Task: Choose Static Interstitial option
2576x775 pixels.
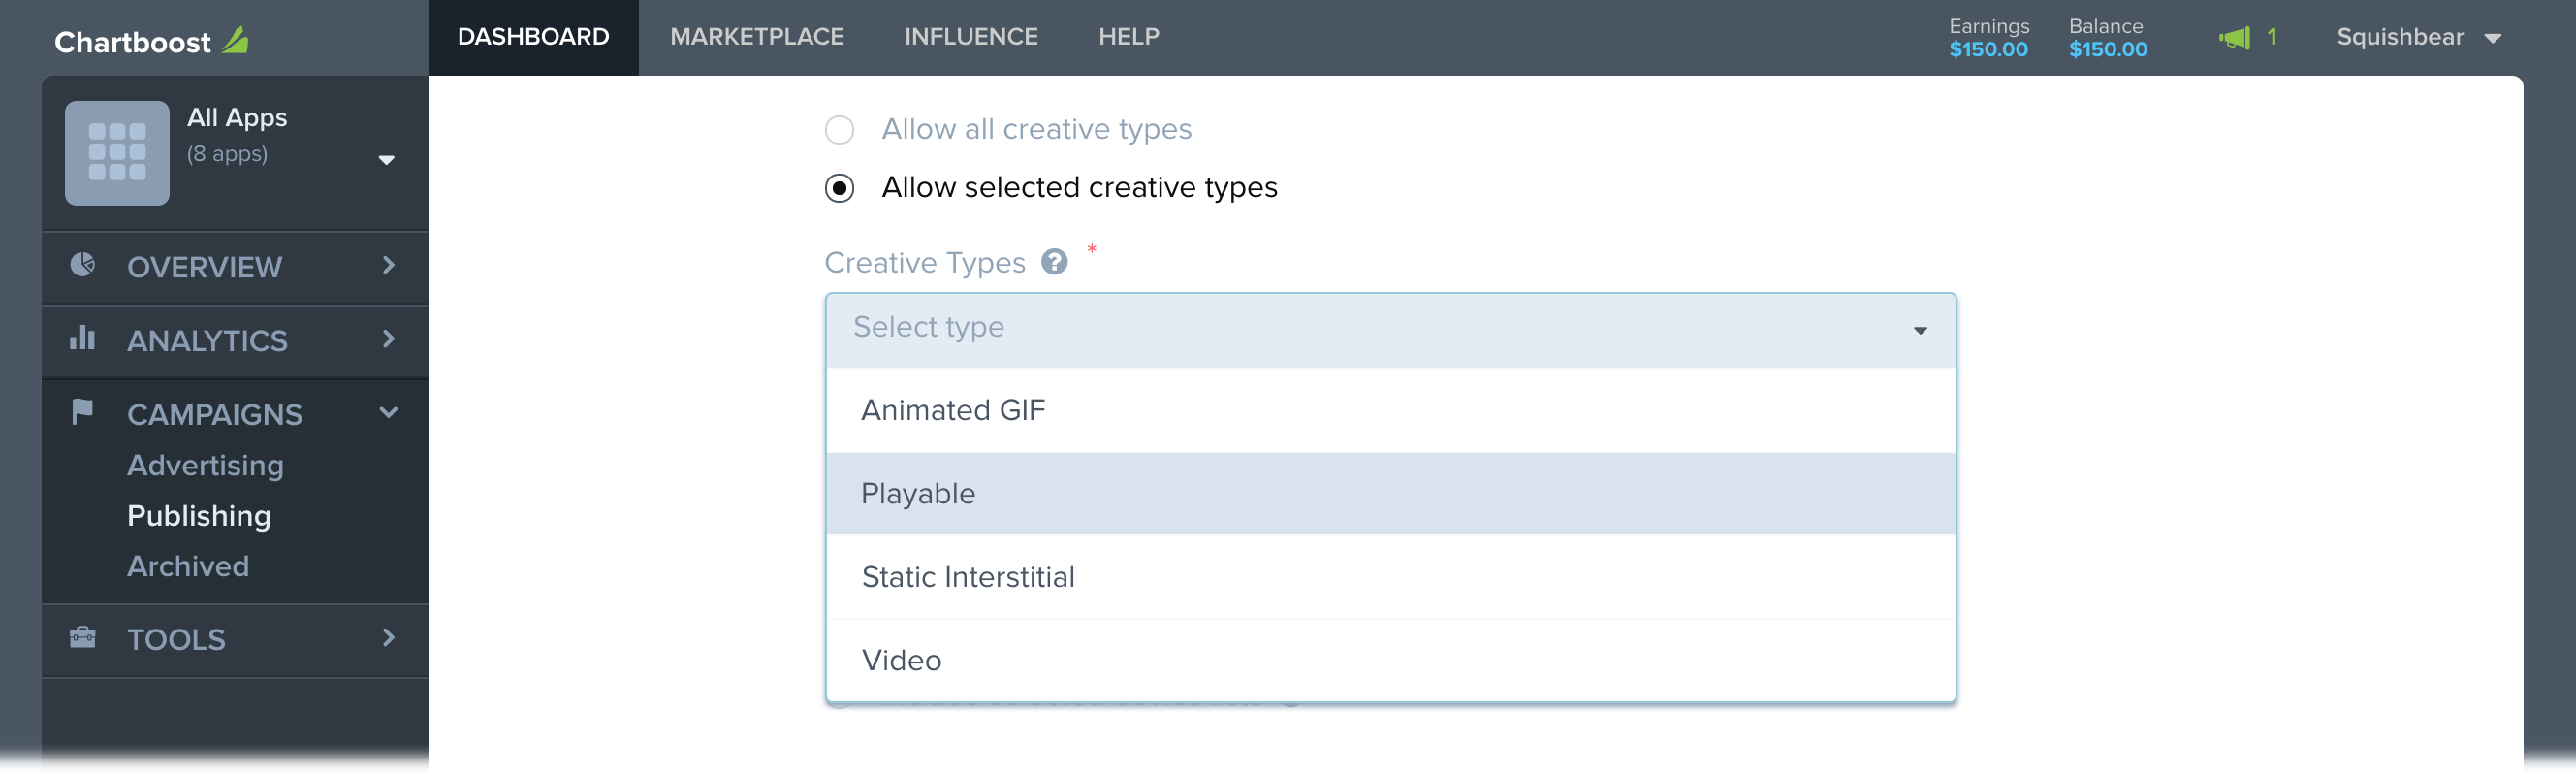Action: coord(1390,577)
